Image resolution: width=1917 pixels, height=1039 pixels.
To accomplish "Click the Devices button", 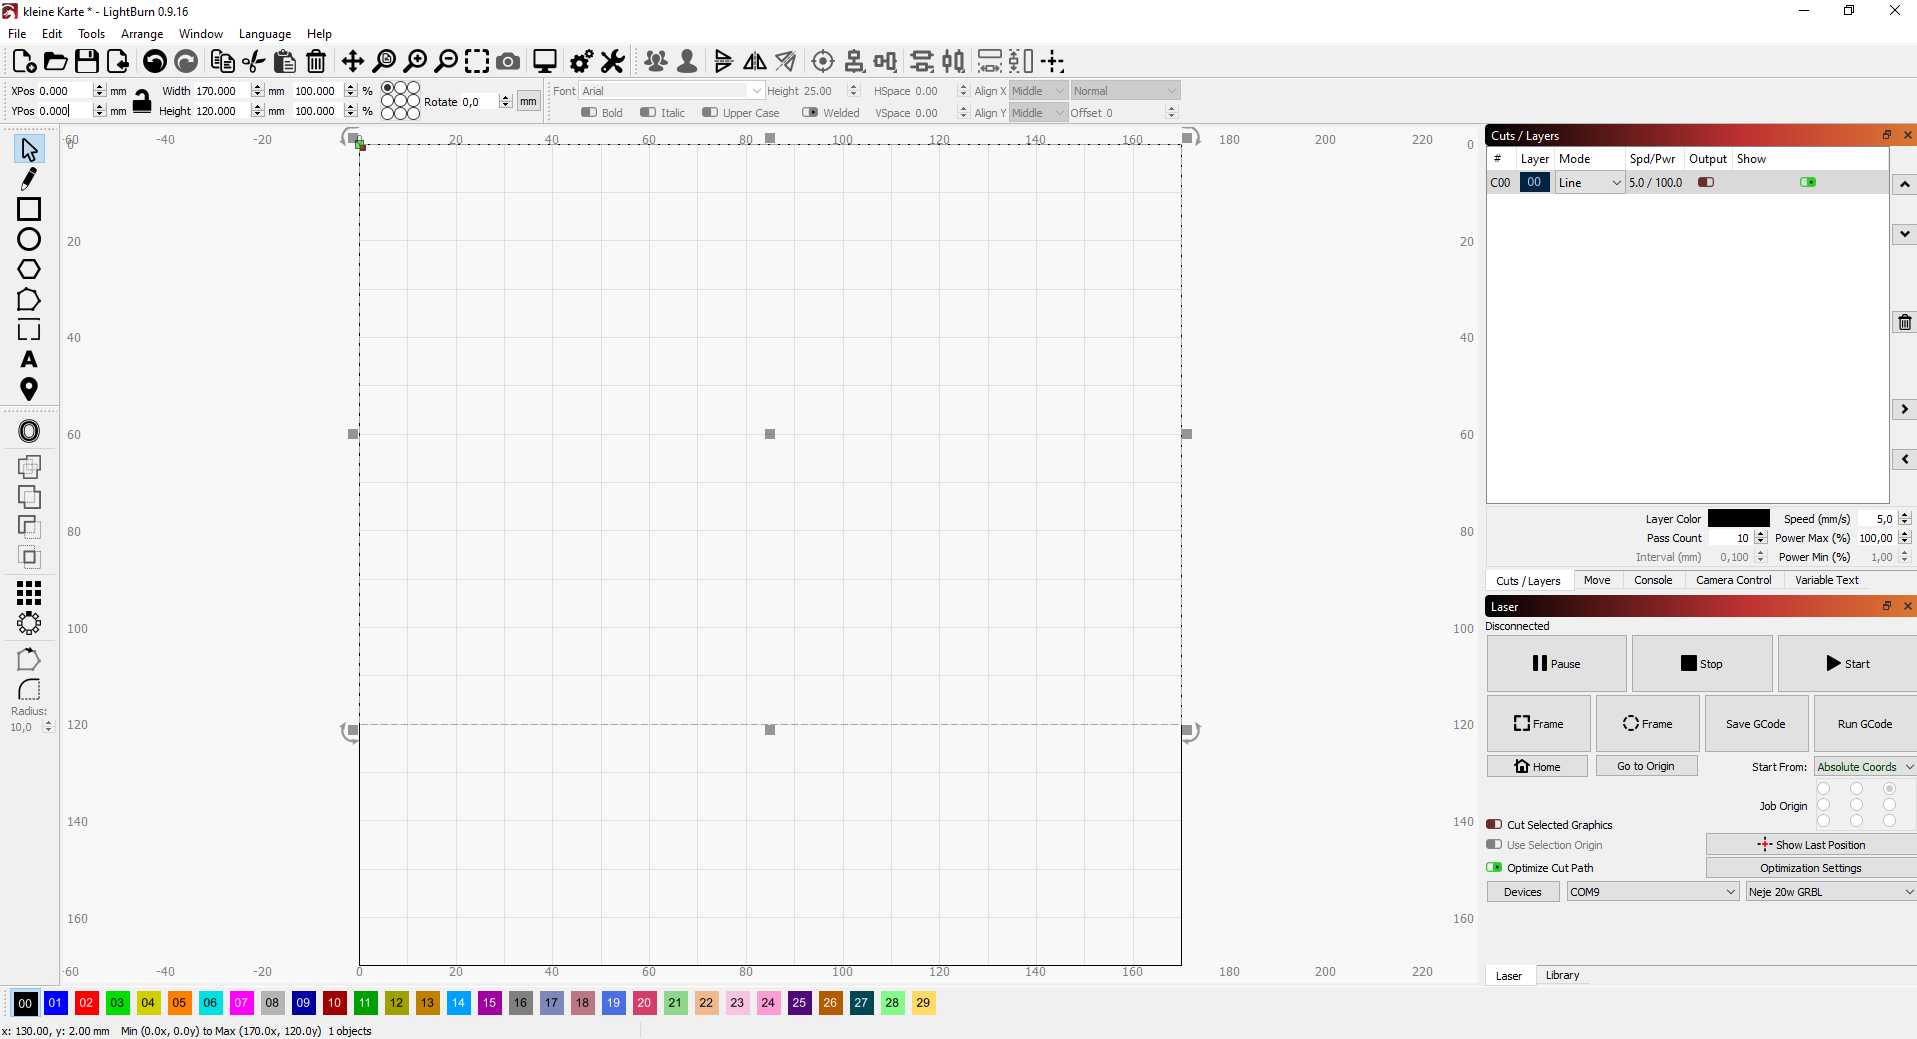I will coord(1523,892).
